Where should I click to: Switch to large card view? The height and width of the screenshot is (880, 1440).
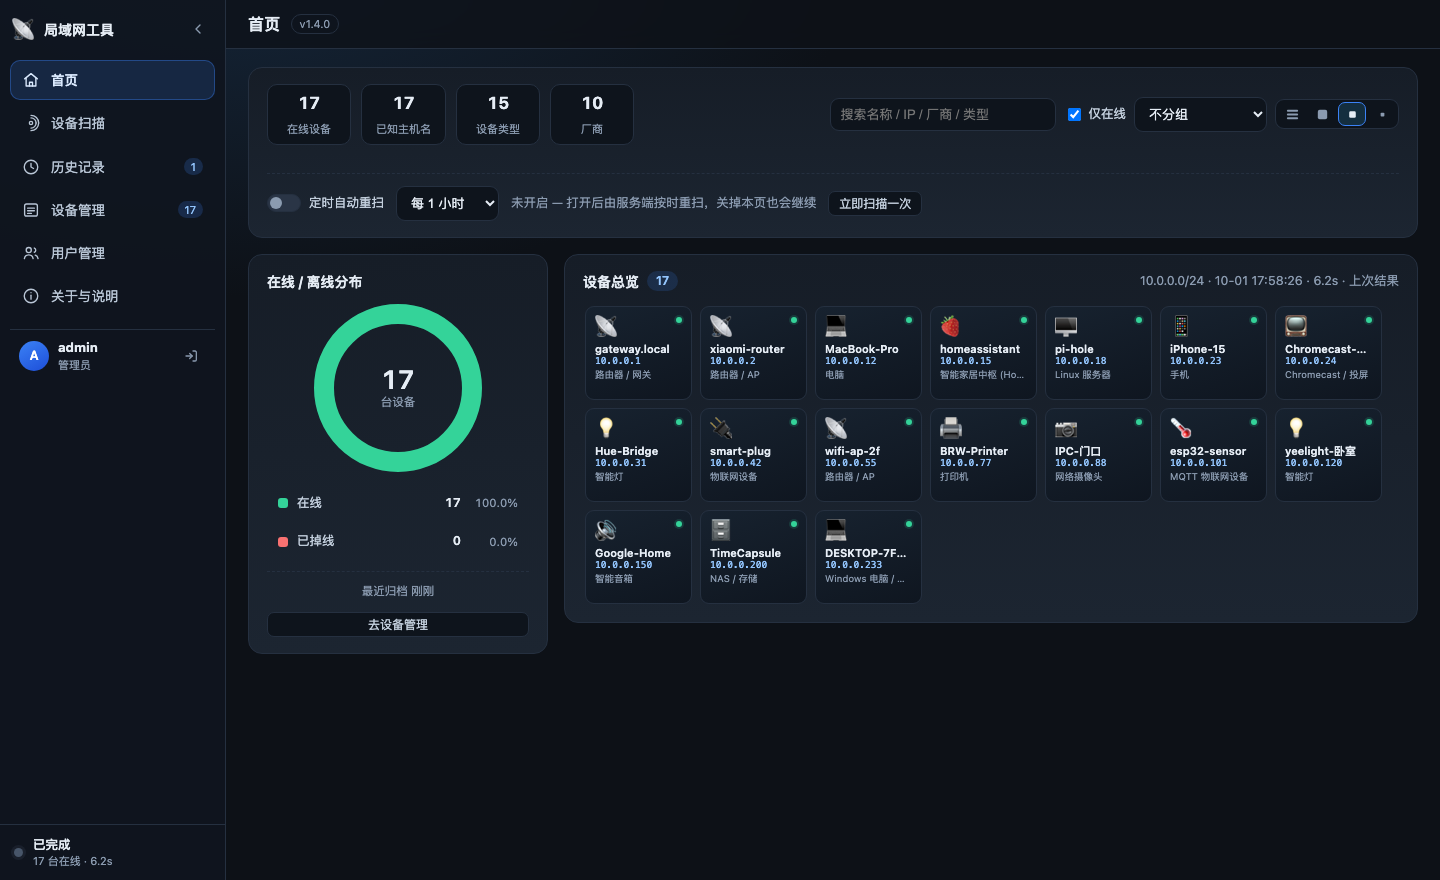[1322, 114]
